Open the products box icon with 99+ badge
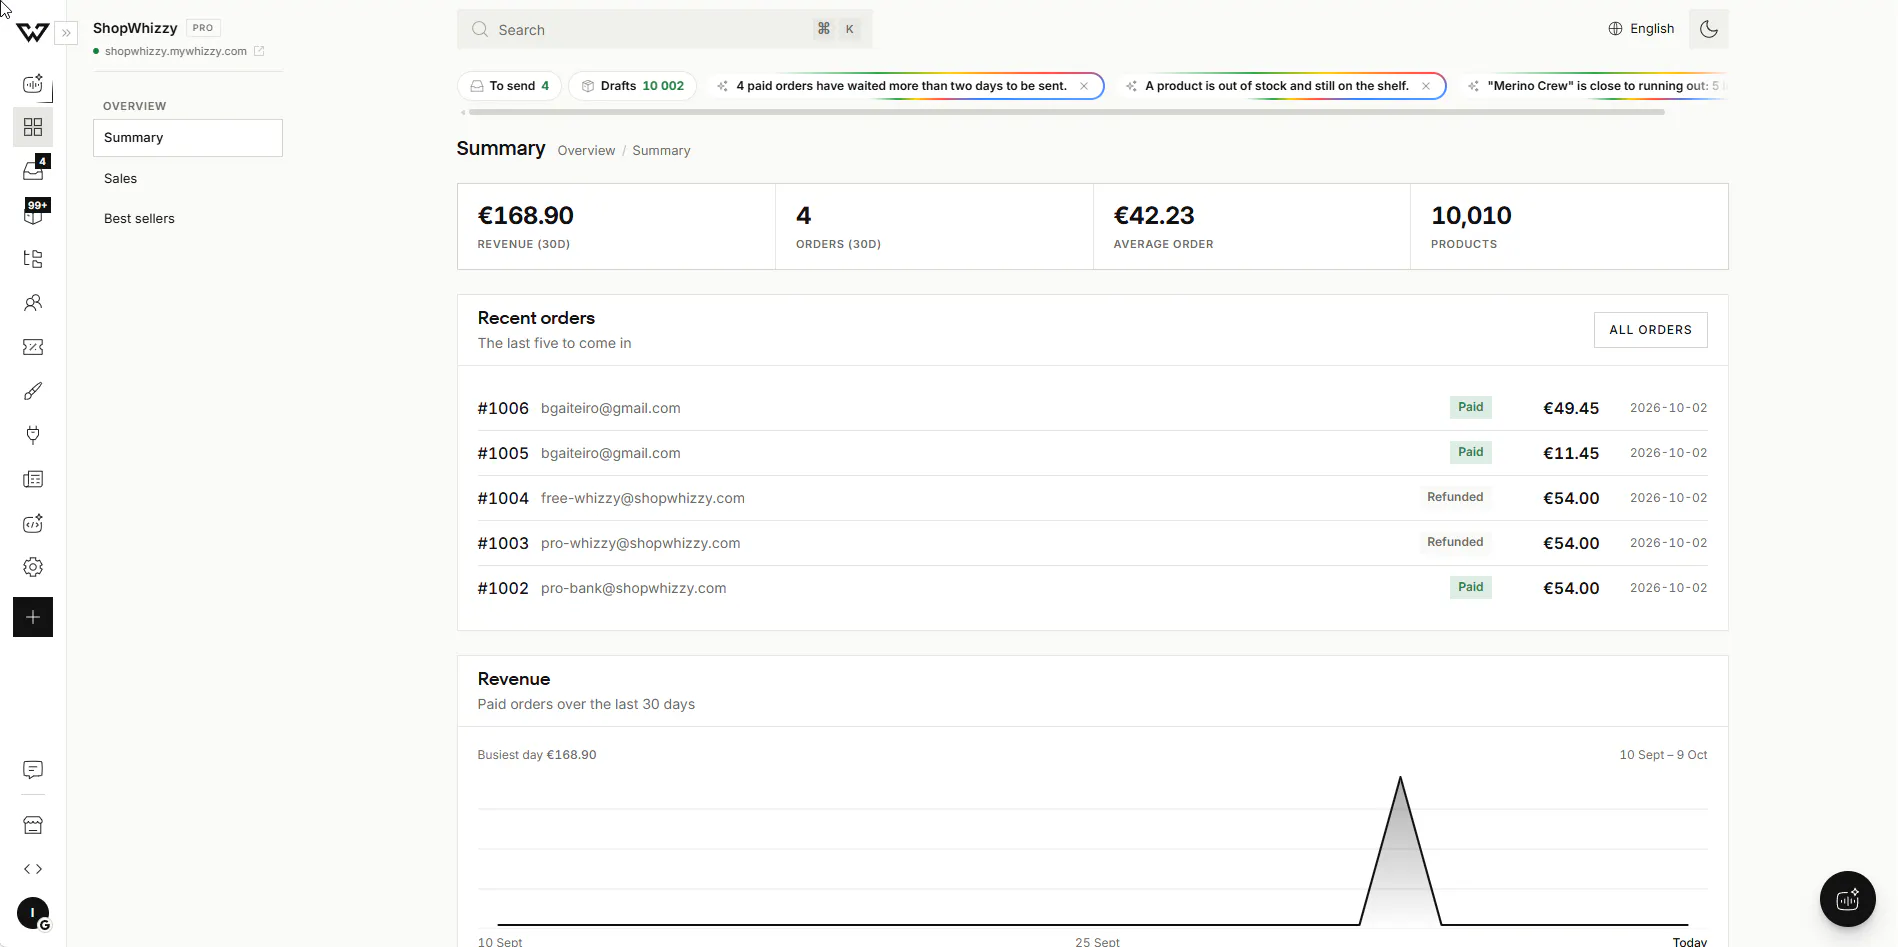 point(33,214)
